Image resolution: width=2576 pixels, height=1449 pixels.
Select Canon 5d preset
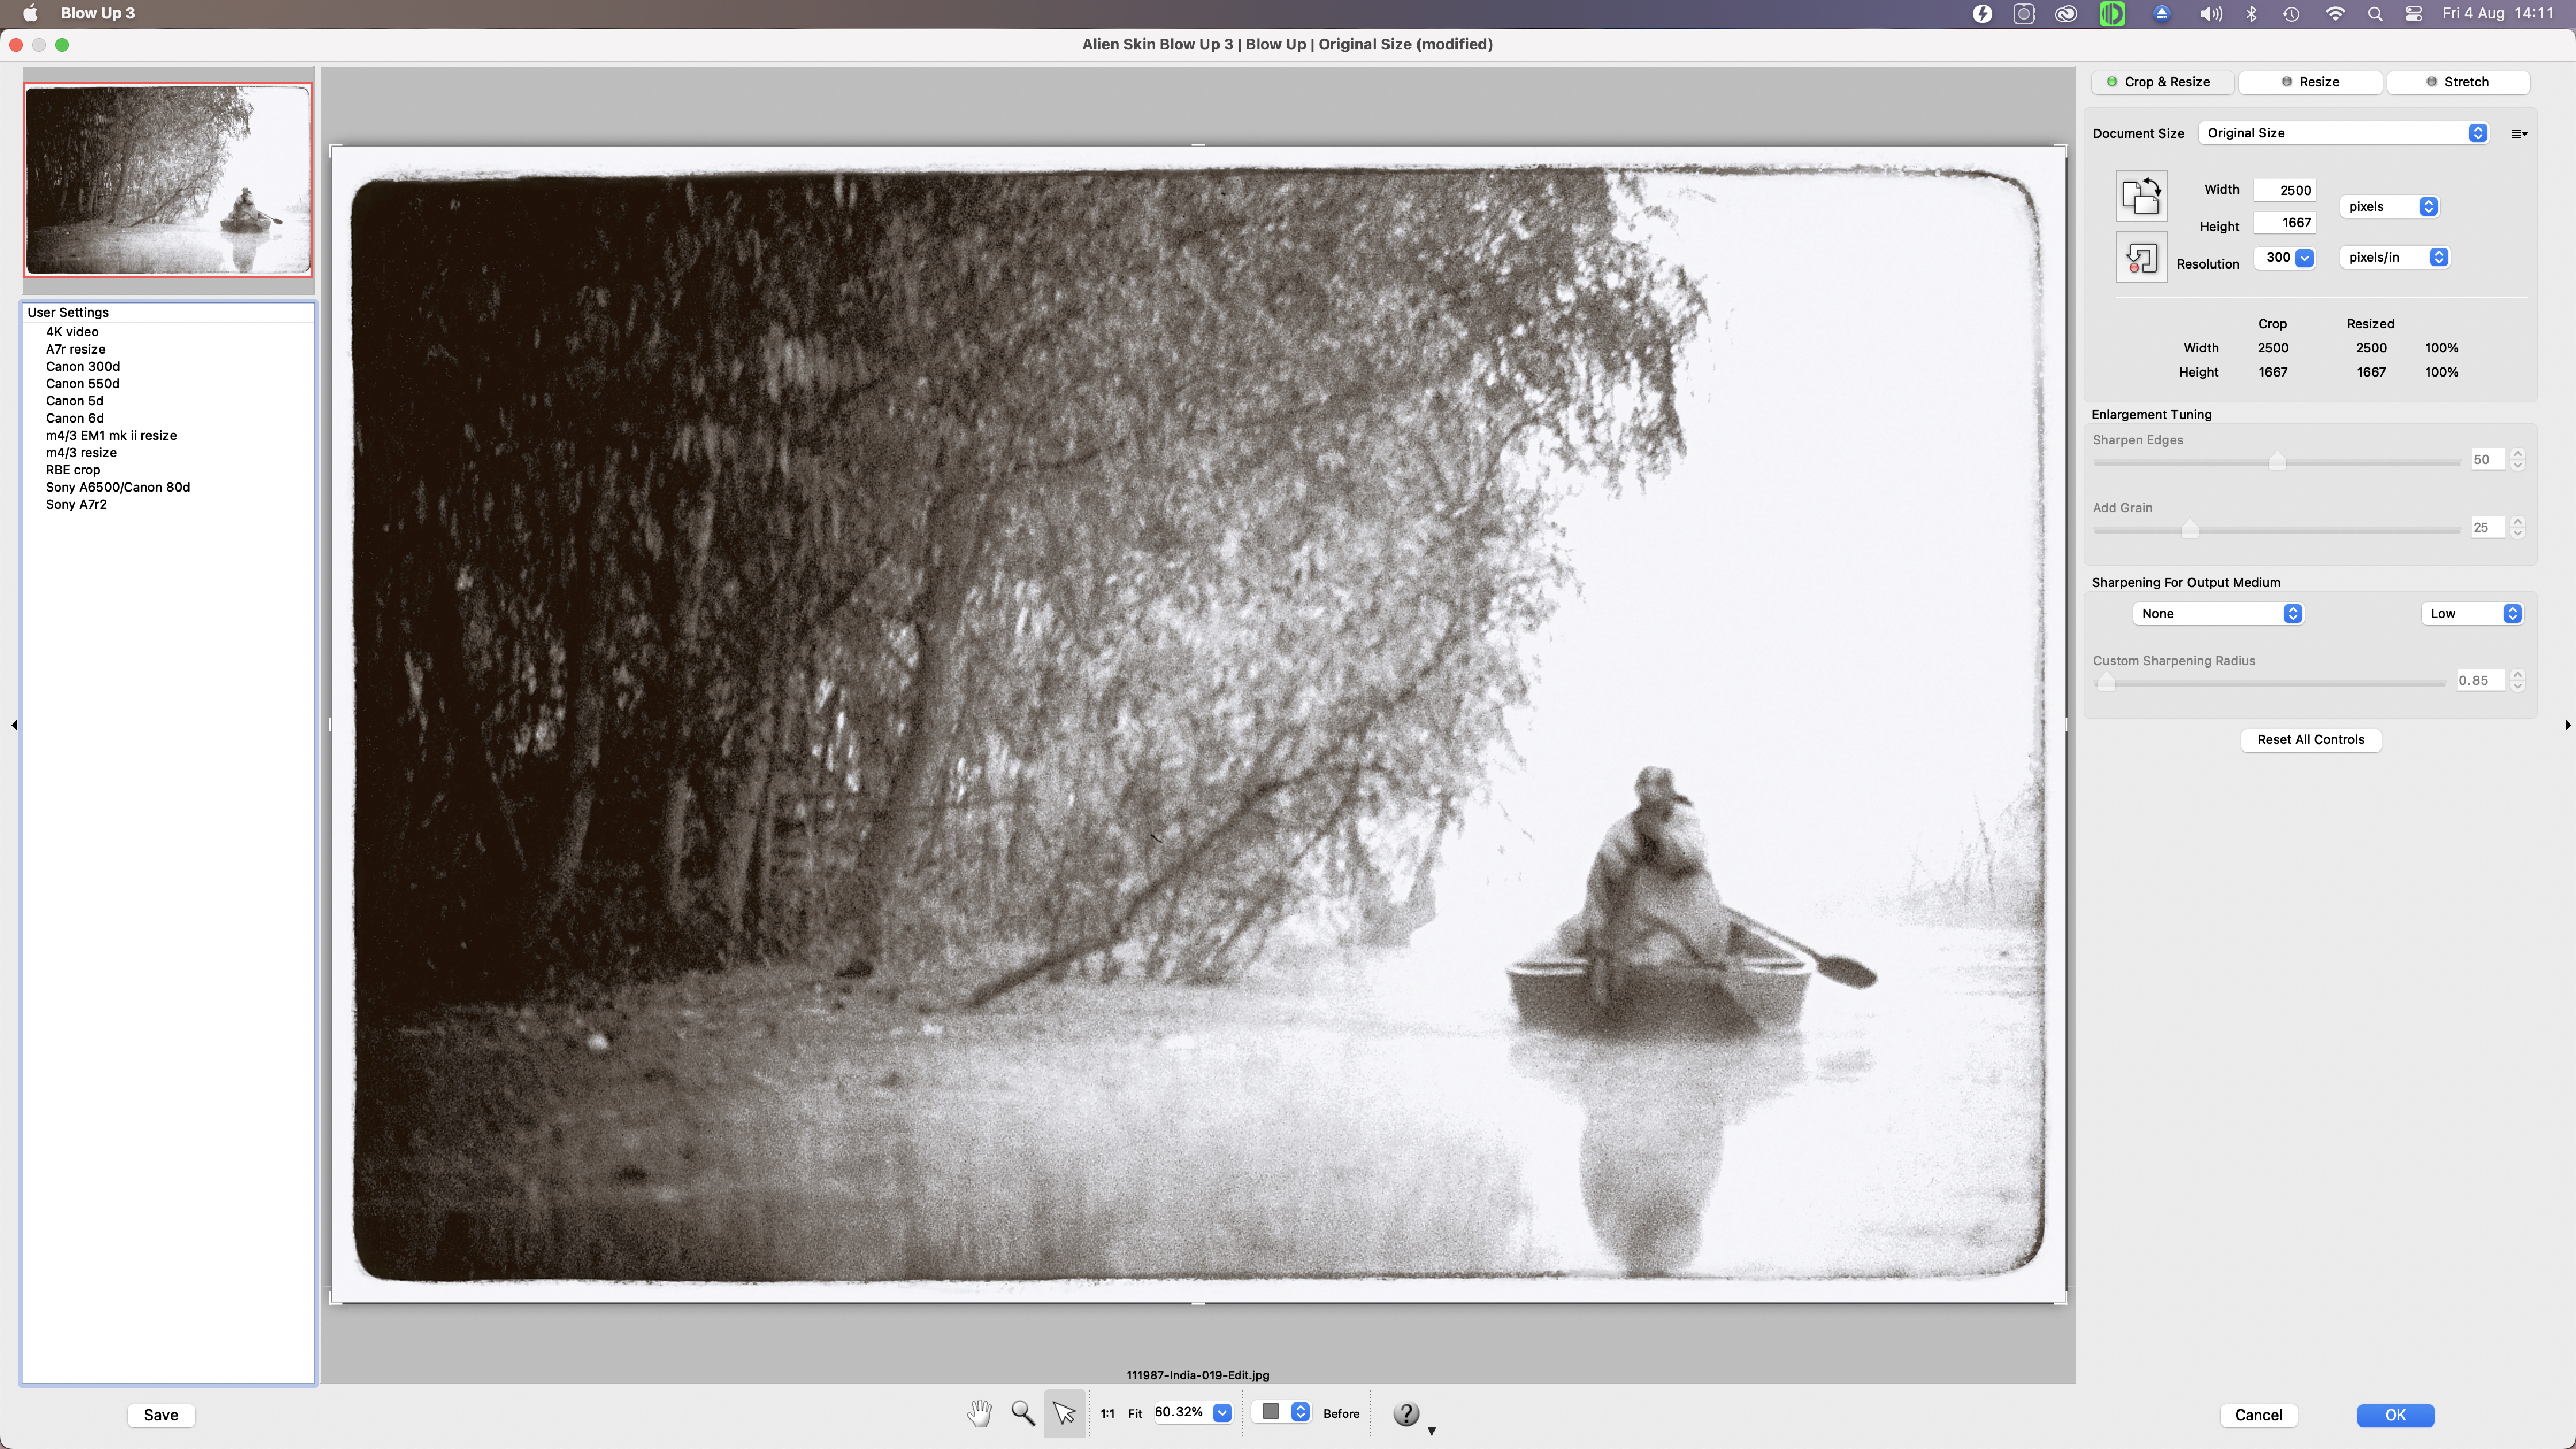(74, 401)
